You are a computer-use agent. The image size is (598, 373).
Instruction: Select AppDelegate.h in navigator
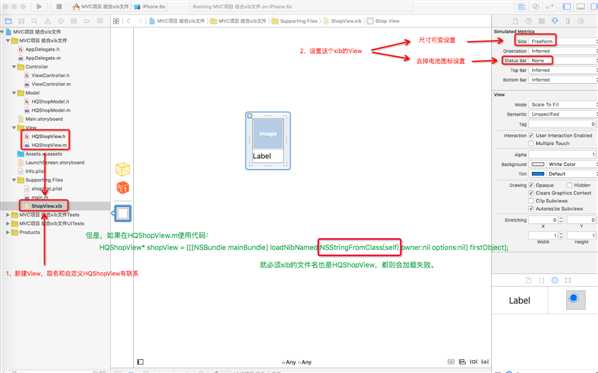[x=42, y=49]
